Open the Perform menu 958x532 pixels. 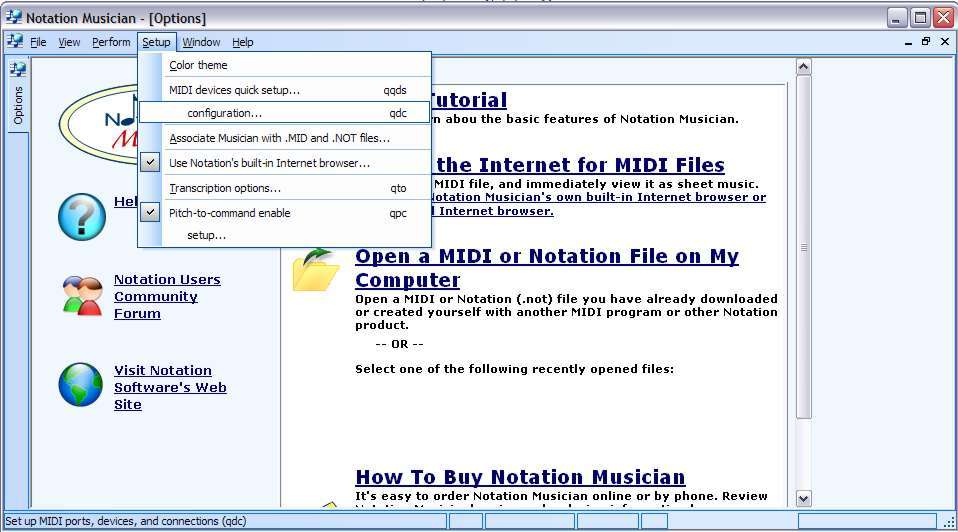[111, 42]
